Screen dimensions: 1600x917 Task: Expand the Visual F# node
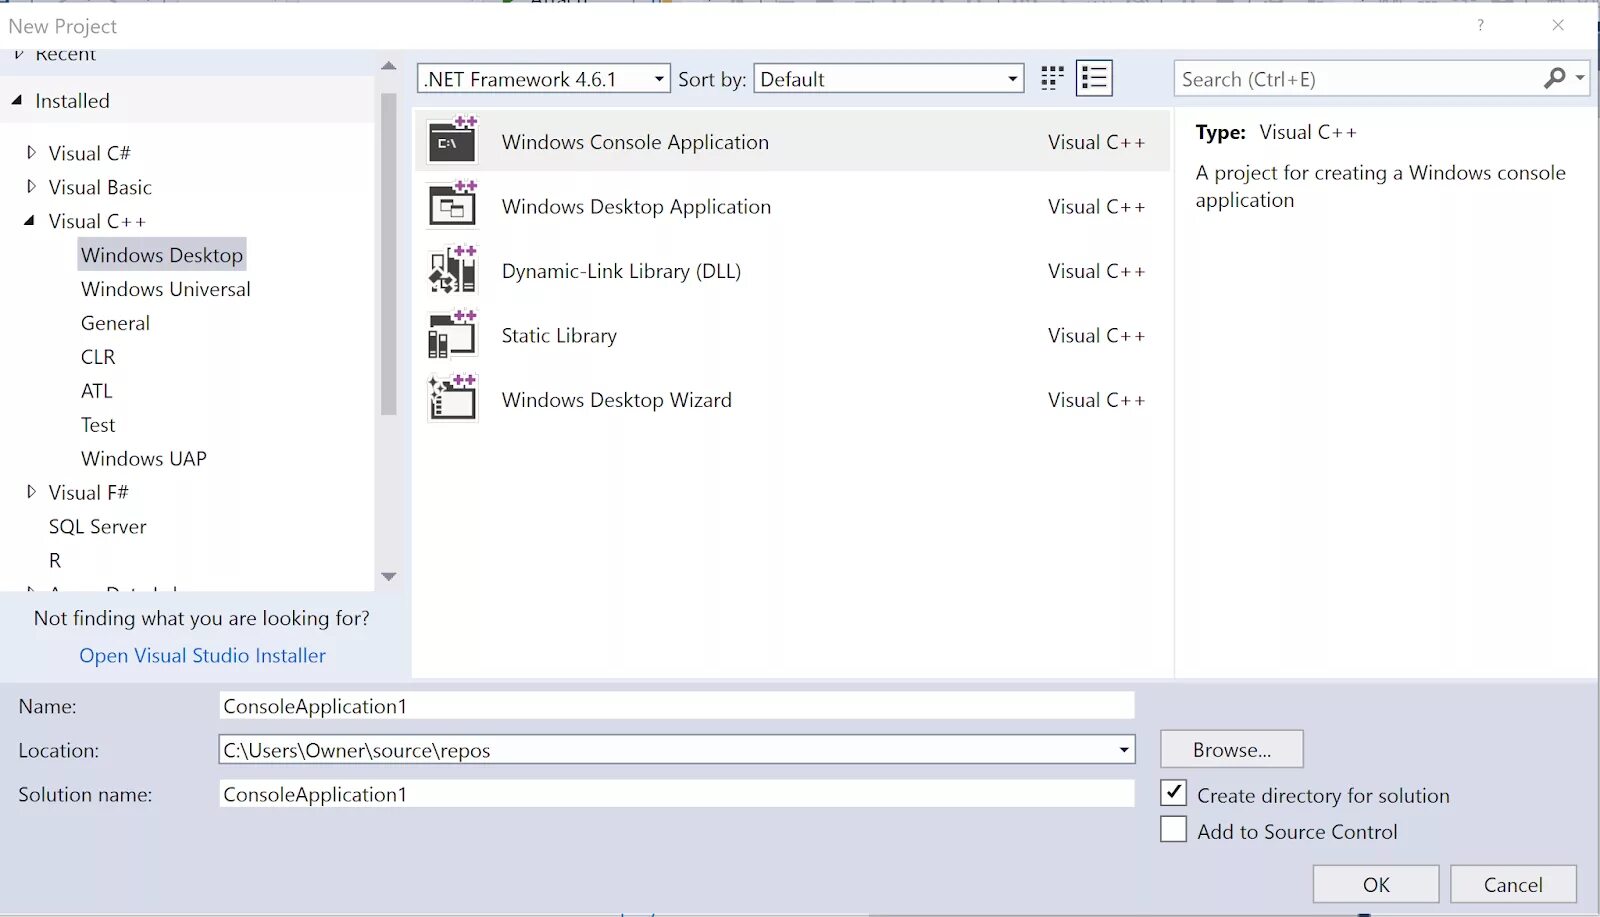pos(31,492)
